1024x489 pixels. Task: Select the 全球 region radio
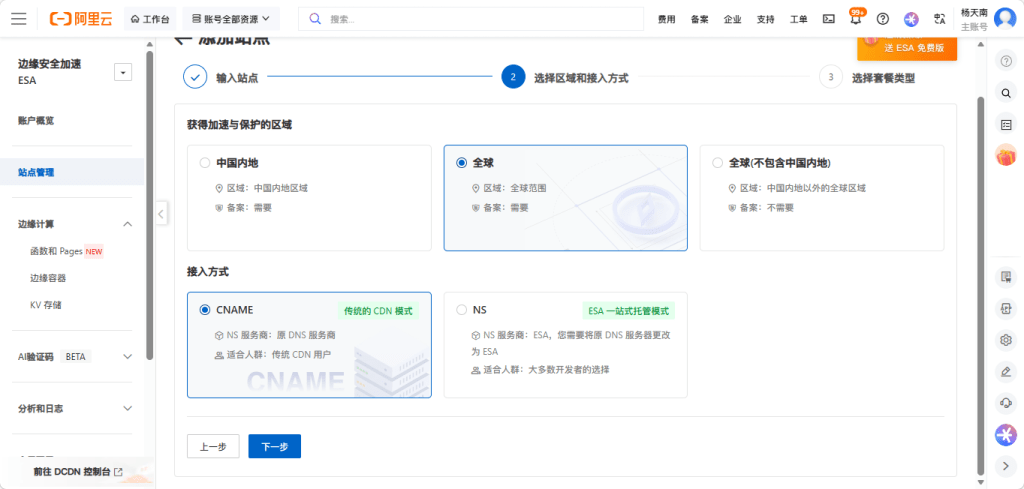click(x=462, y=163)
